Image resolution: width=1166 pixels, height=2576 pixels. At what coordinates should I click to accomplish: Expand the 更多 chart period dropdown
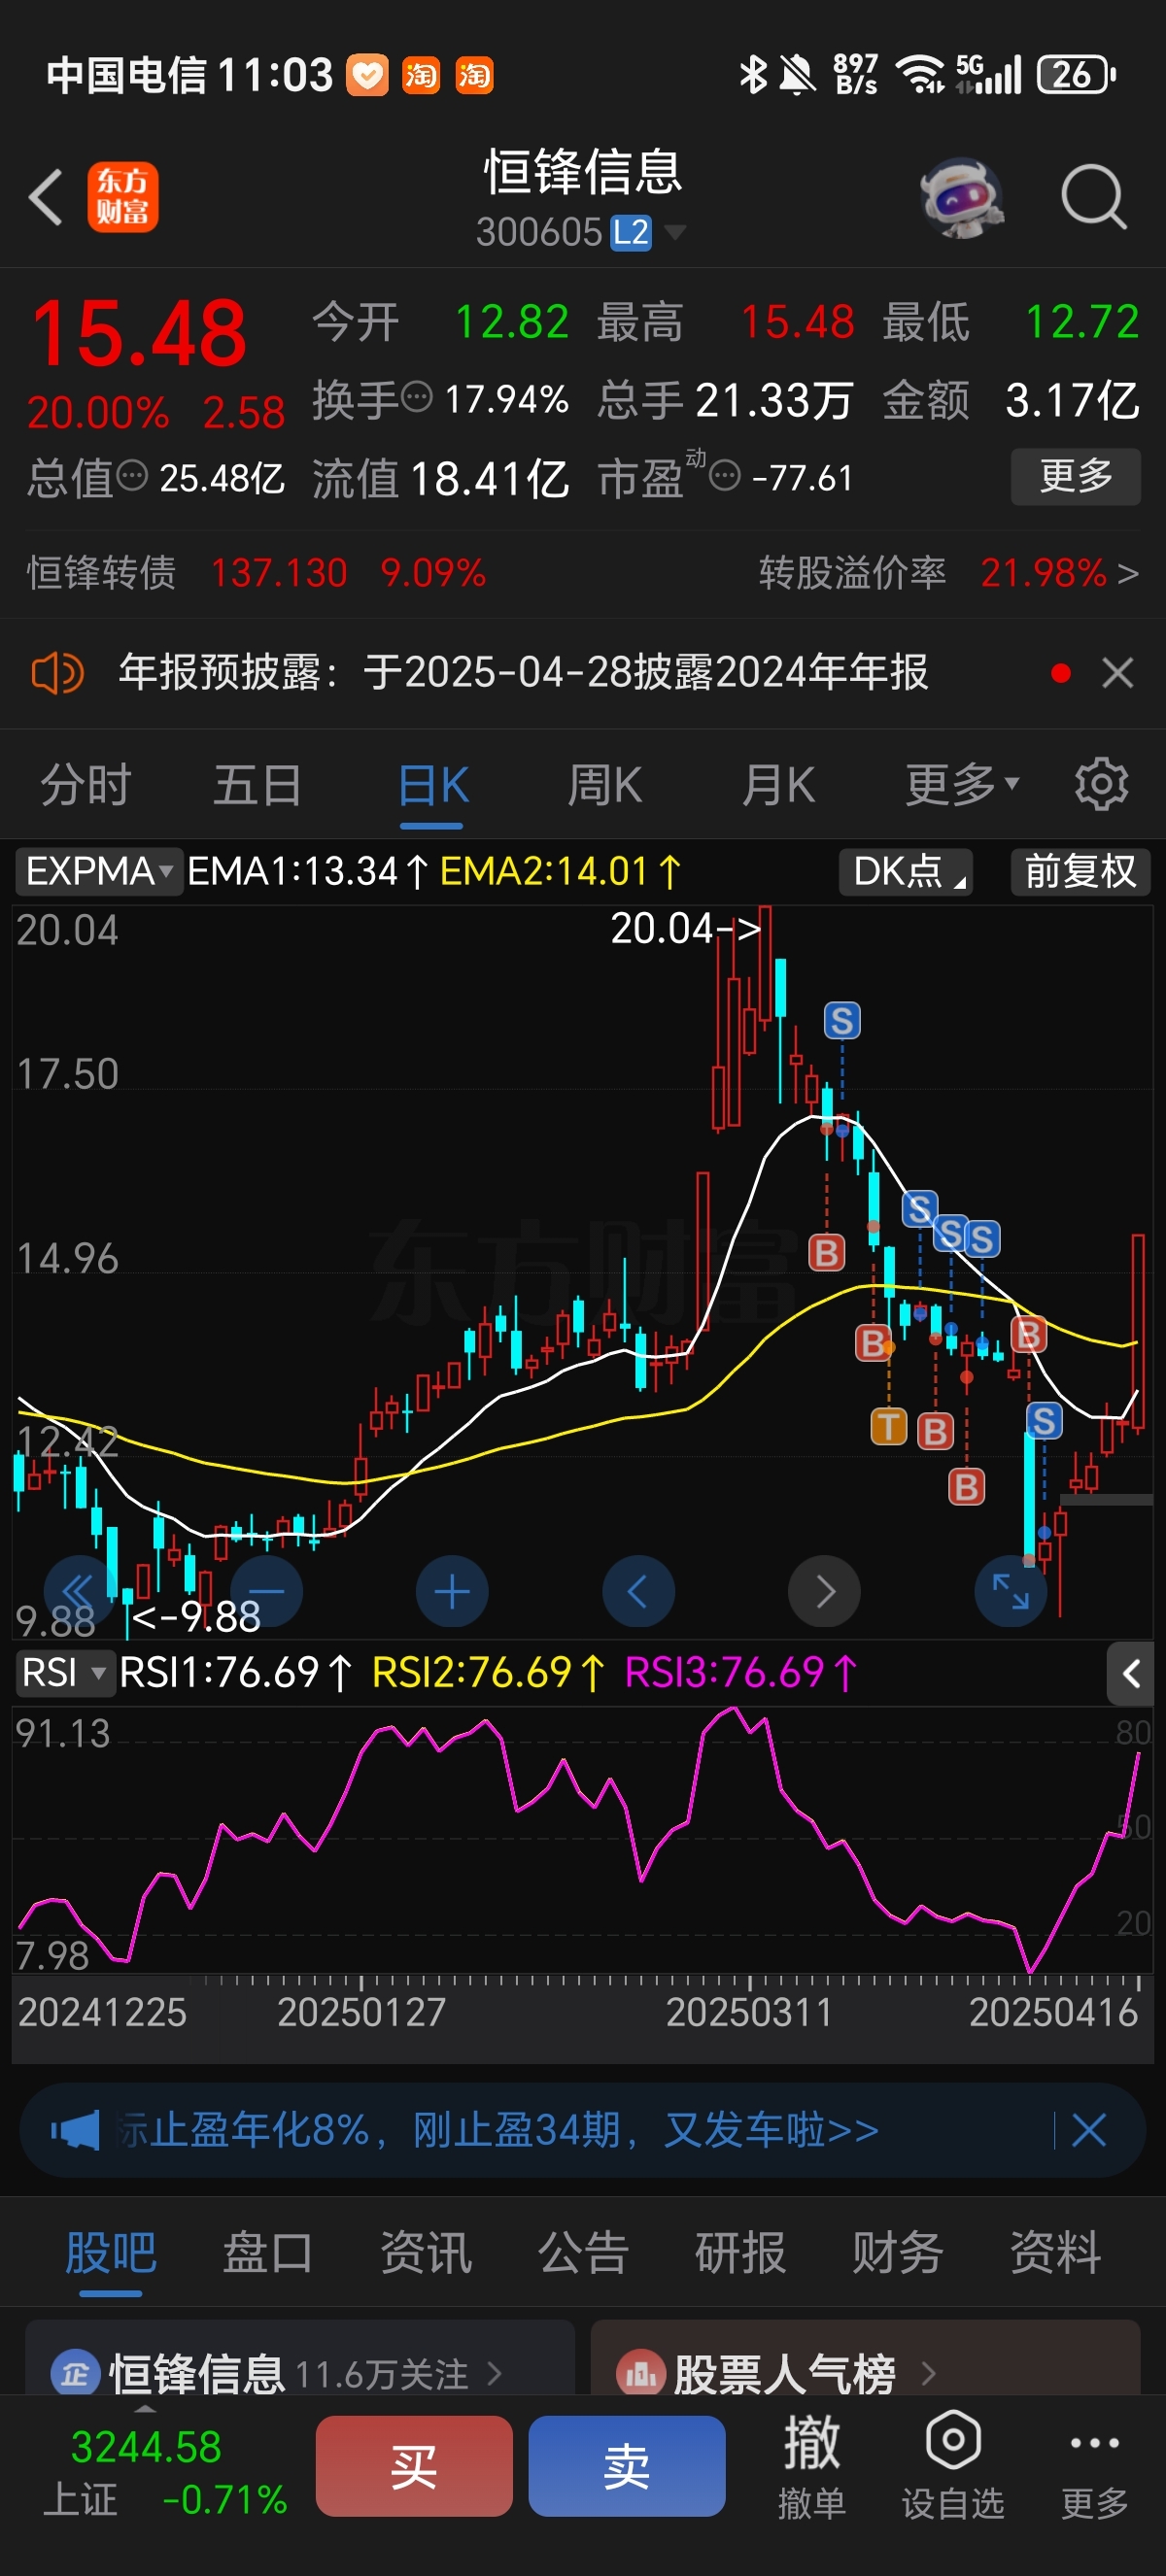click(x=962, y=785)
